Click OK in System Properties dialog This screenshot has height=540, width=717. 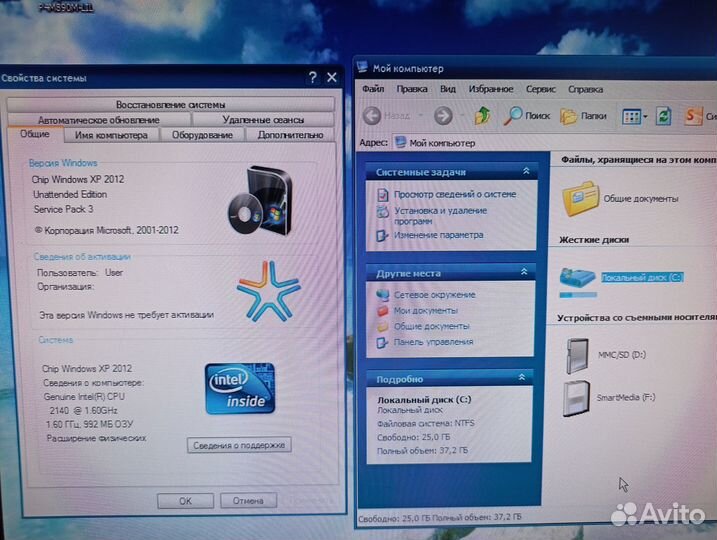185,501
